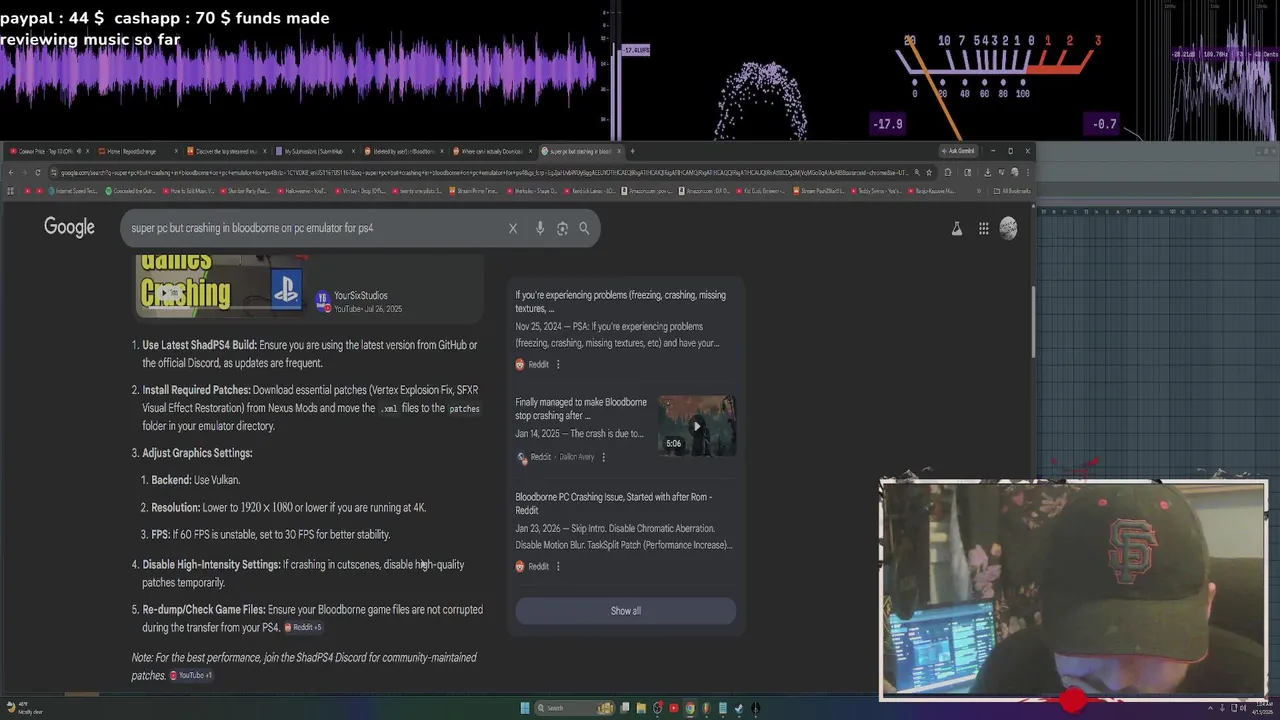Bookmark this page with the star icon

pyautogui.click(x=929, y=172)
